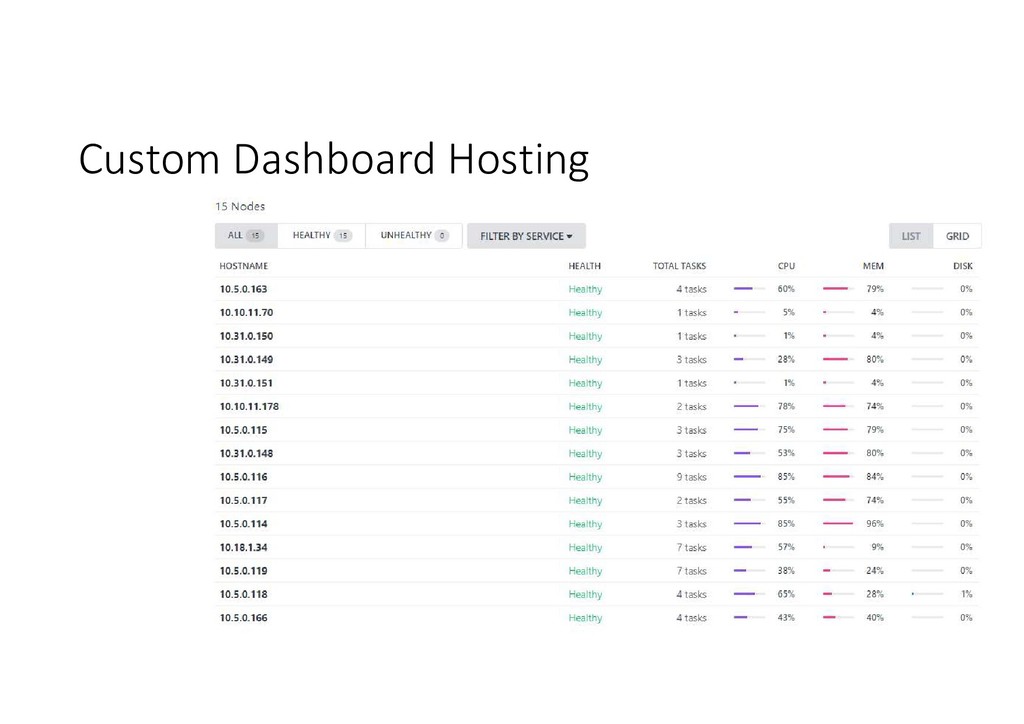Click '2 tasks' for 10.5.0.117
1024x724 pixels.
coord(692,501)
